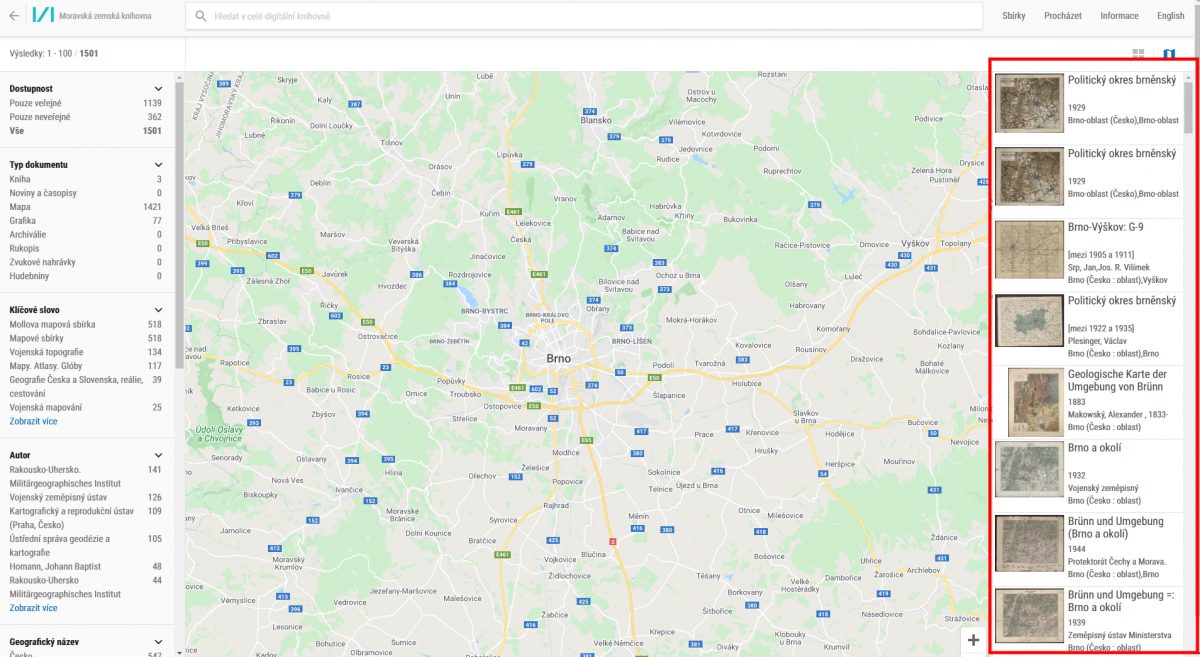
Task: Open the Brno-Výškov: G-9 result title
Action: tap(1105, 227)
